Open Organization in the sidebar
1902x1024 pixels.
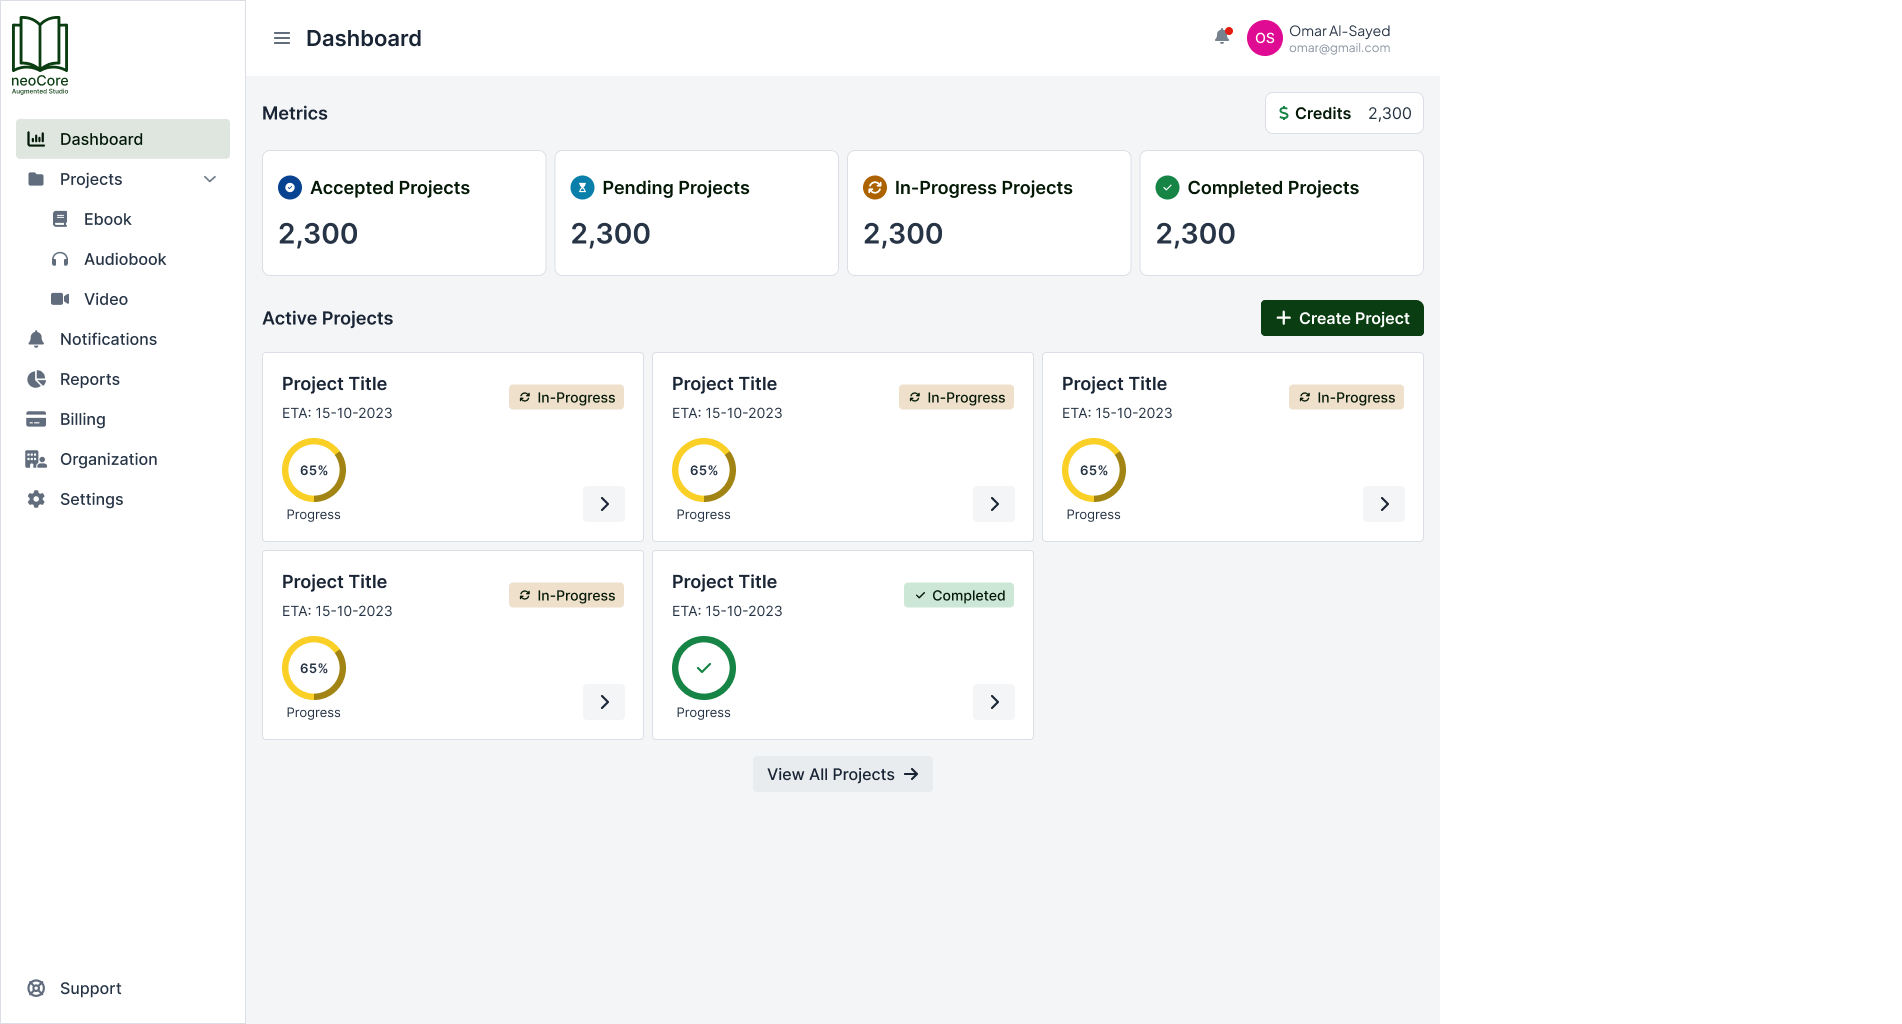[x=108, y=459]
